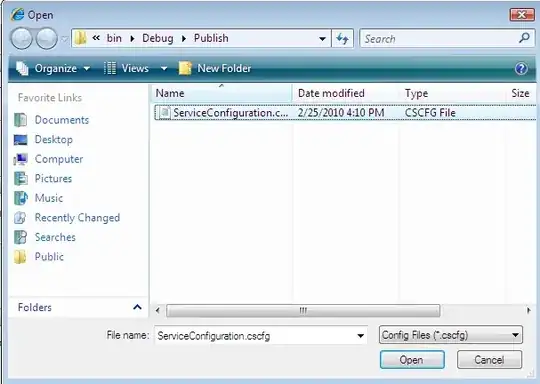Select the ServiceConfiguration.c... file row
Screen dimensions: 540x384
pyautogui.click(x=345, y=113)
